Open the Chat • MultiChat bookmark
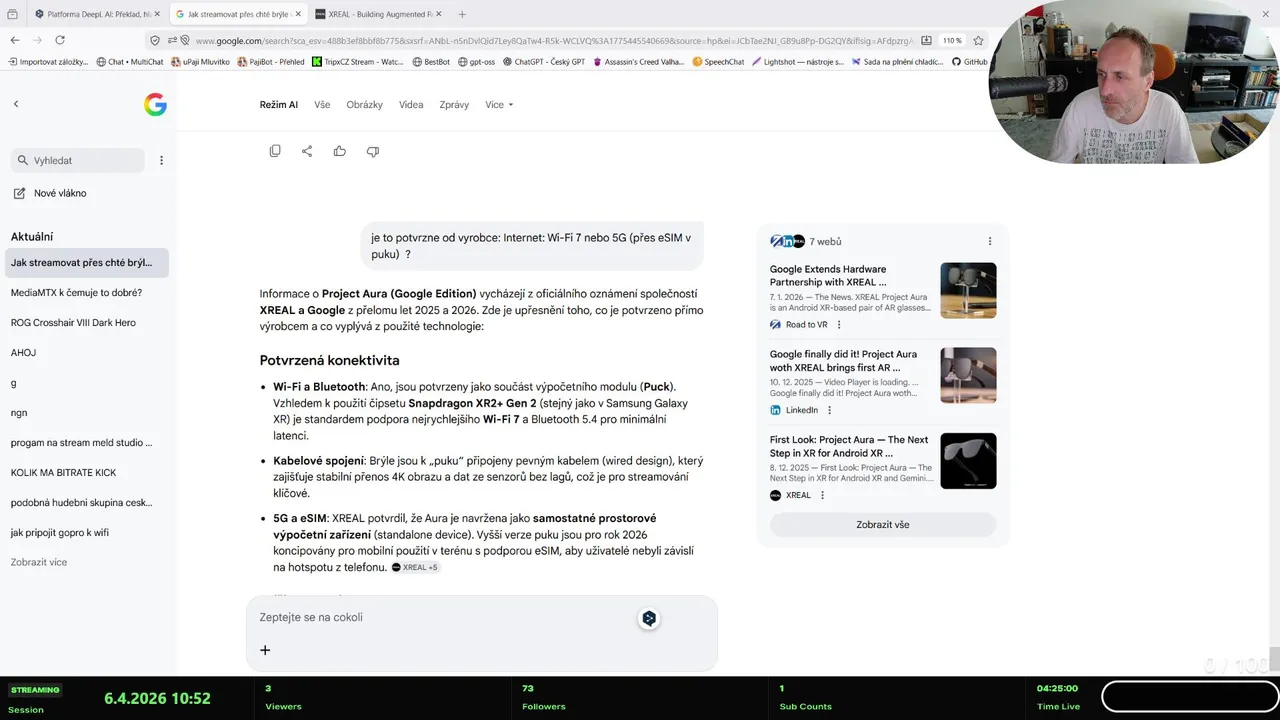 coord(130,61)
